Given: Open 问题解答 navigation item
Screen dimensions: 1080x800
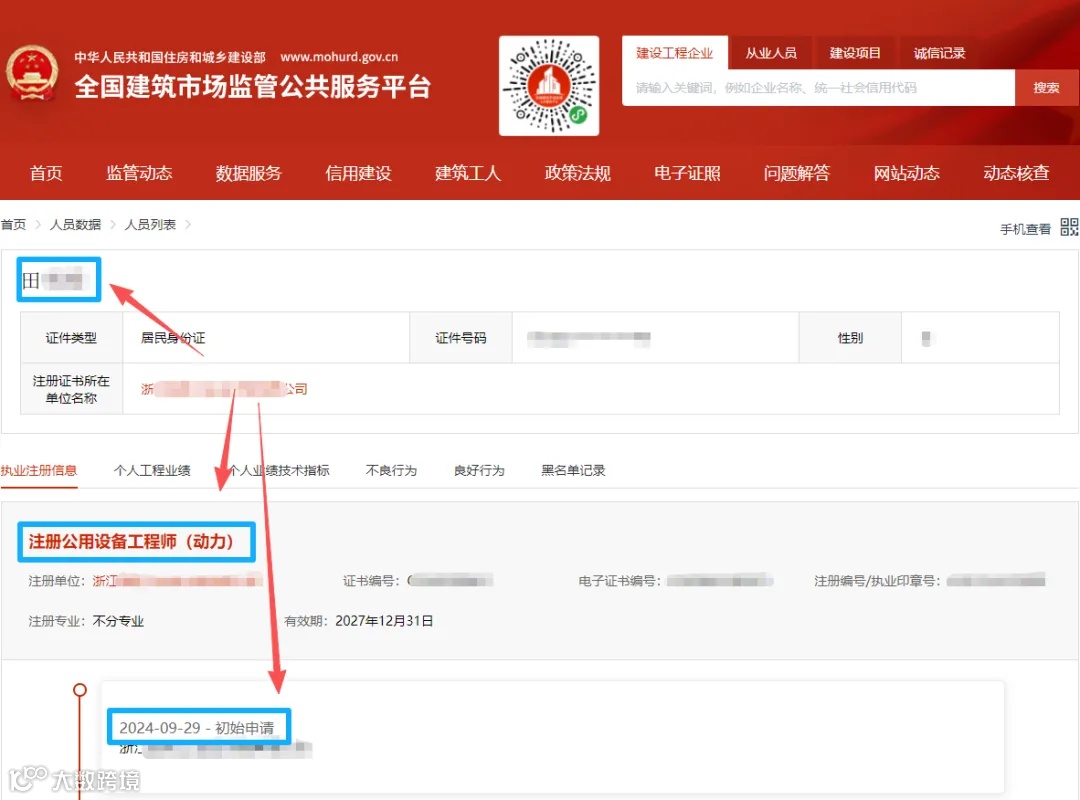Looking at the screenshot, I should (x=796, y=173).
